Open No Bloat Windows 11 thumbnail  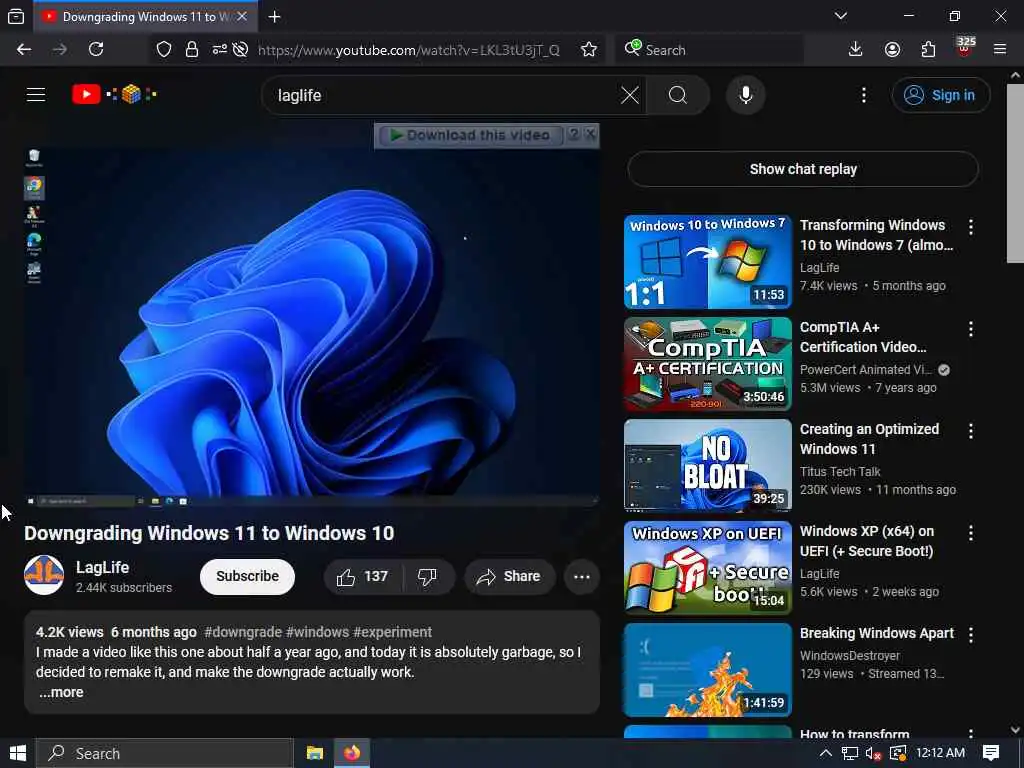tap(707, 466)
